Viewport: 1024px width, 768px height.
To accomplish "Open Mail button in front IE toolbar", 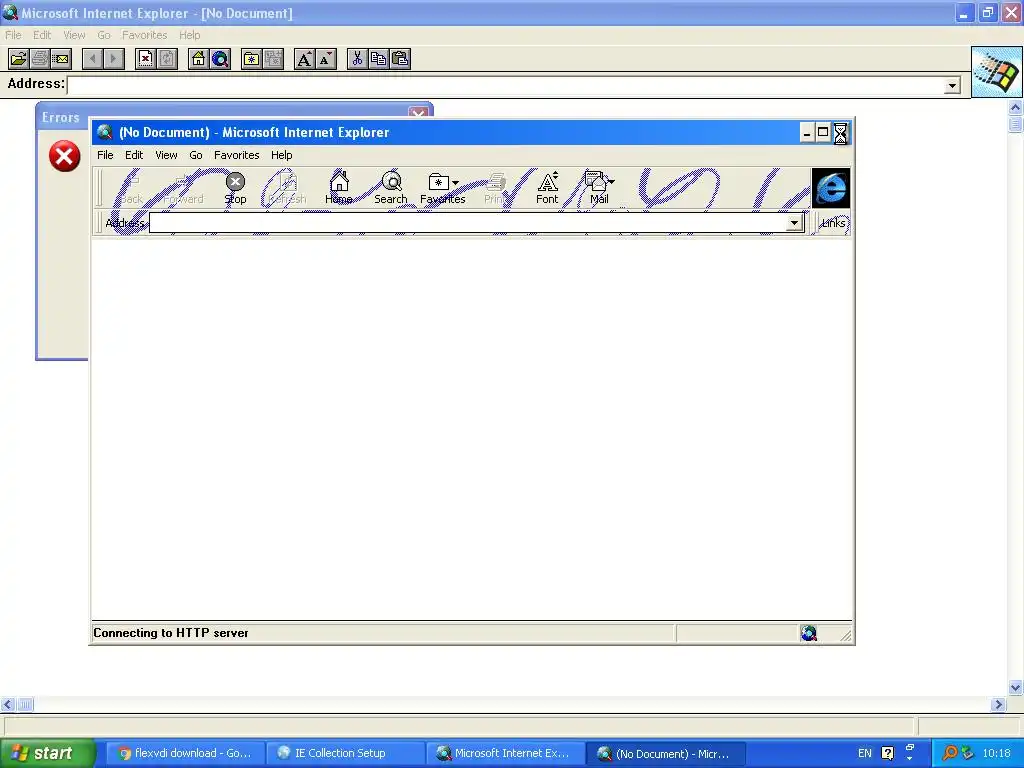I will (600, 187).
